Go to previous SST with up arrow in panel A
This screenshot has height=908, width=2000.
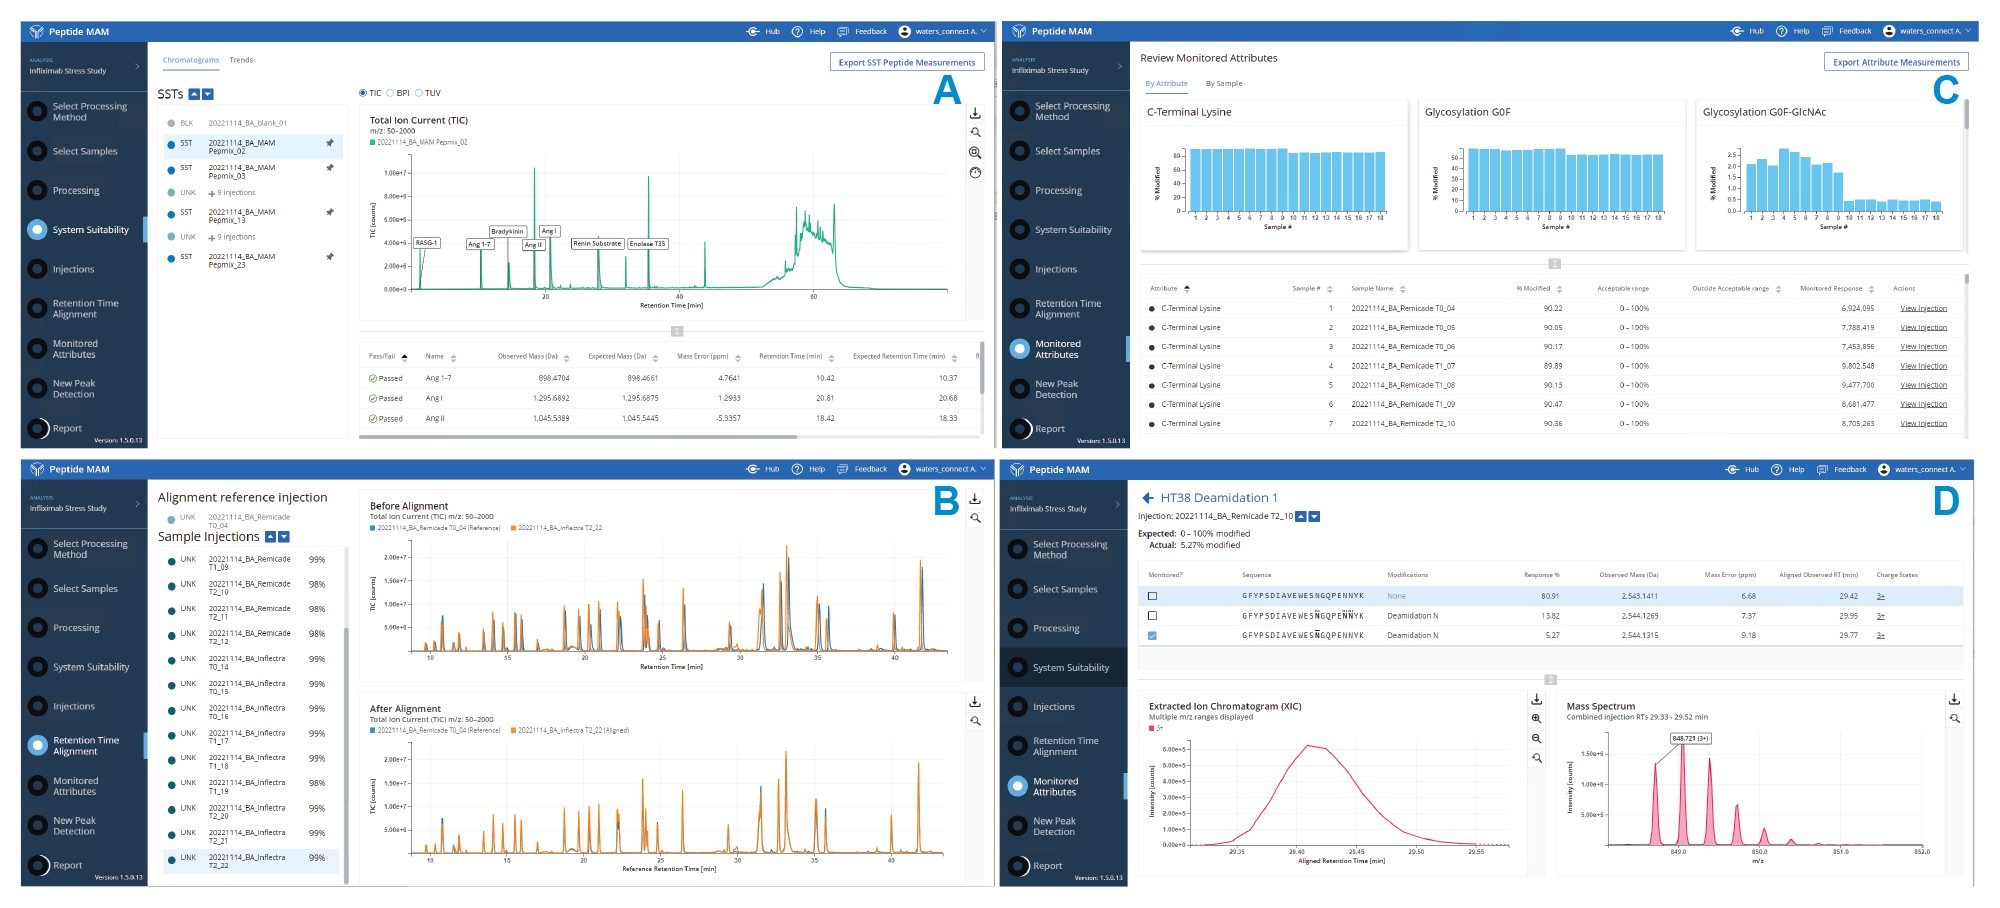click(x=194, y=94)
